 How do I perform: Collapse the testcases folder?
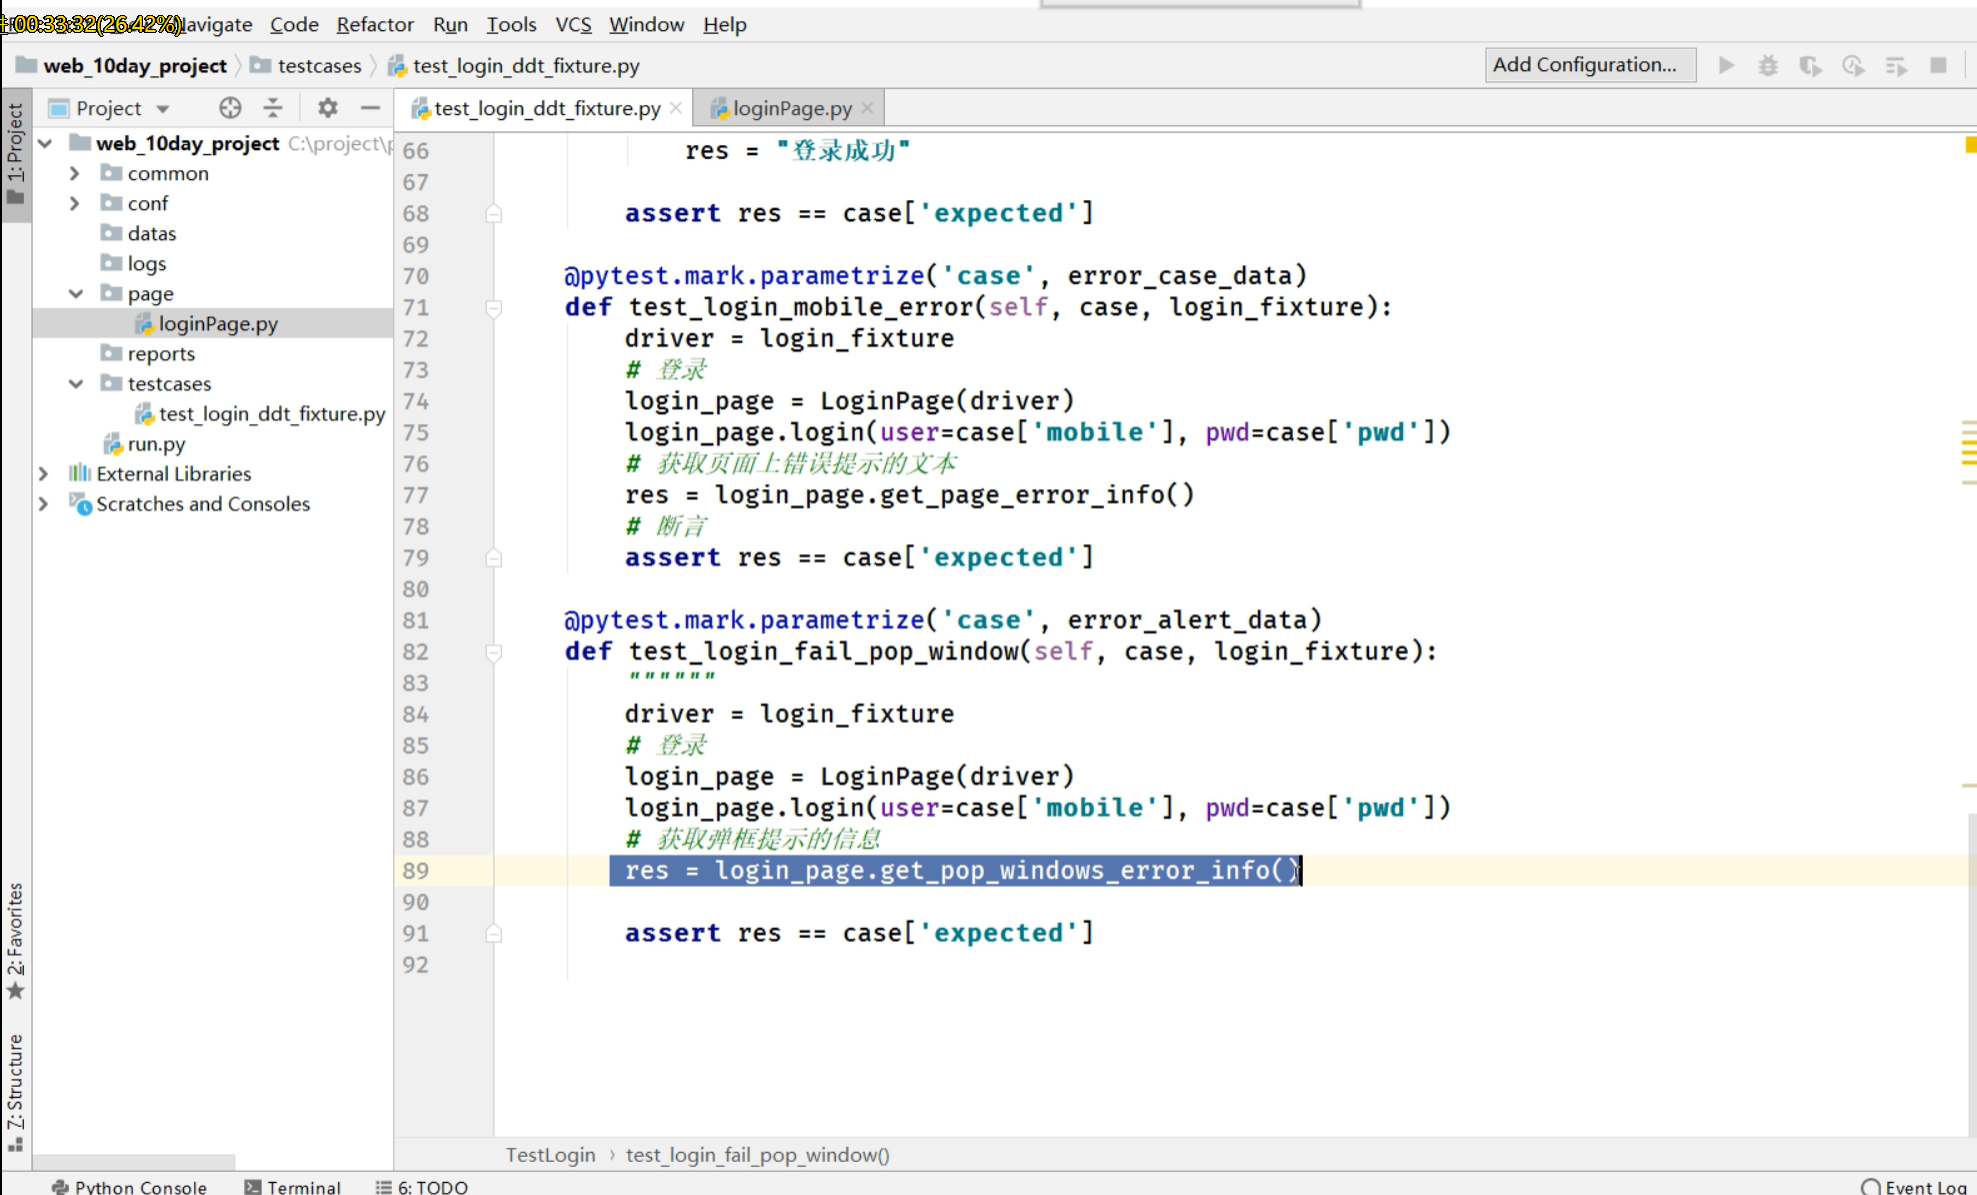click(76, 383)
